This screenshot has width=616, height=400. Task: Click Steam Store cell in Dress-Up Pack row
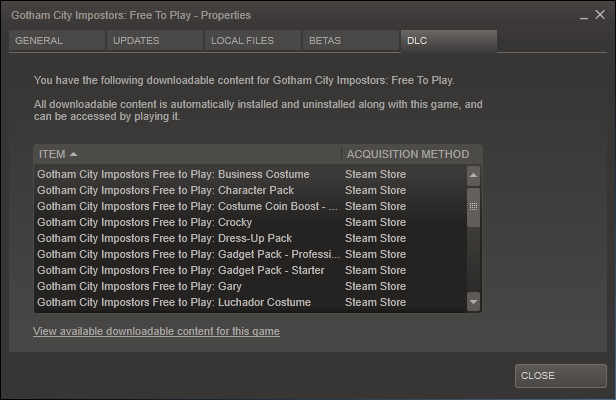point(376,238)
